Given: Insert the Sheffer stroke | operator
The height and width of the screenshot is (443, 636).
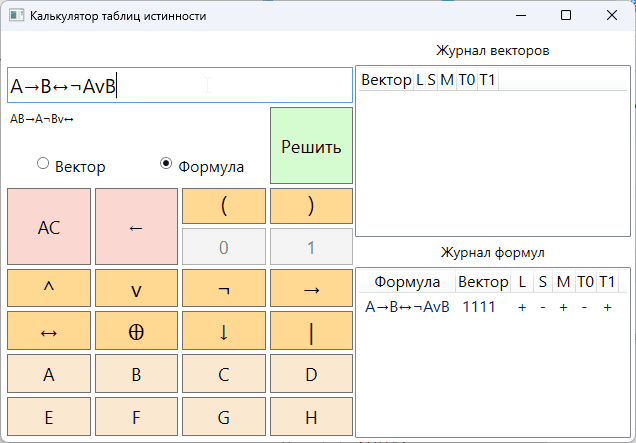Looking at the screenshot, I should click(x=311, y=330).
